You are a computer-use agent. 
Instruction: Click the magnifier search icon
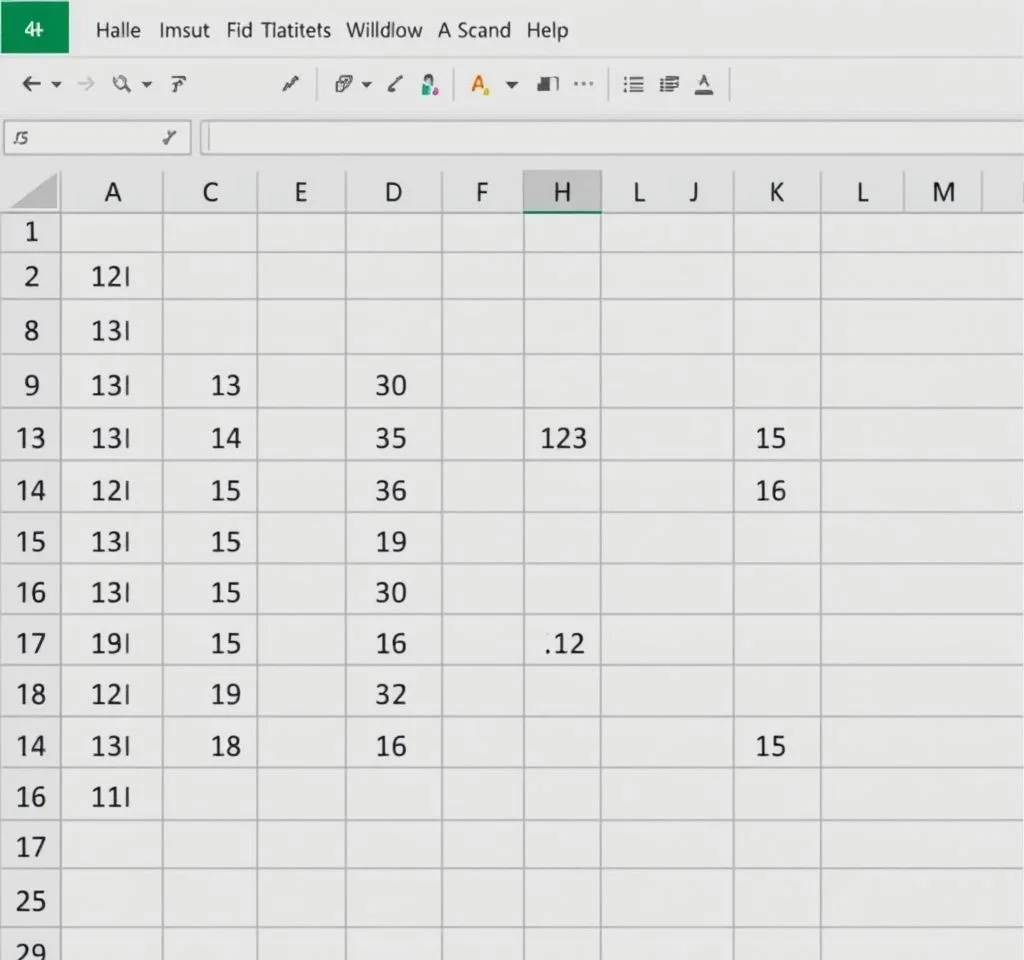point(122,85)
